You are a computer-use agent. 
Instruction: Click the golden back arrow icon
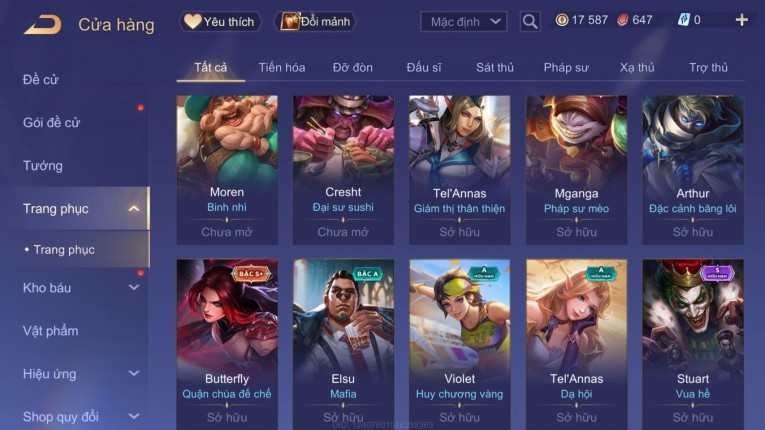(43, 24)
